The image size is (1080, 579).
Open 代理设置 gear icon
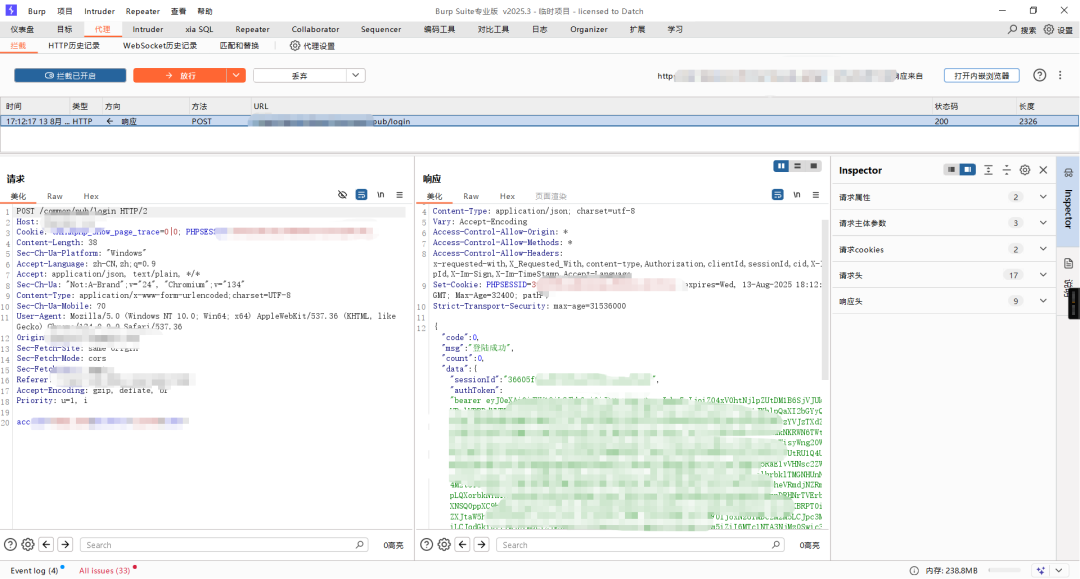pyautogui.click(x=295, y=46)
